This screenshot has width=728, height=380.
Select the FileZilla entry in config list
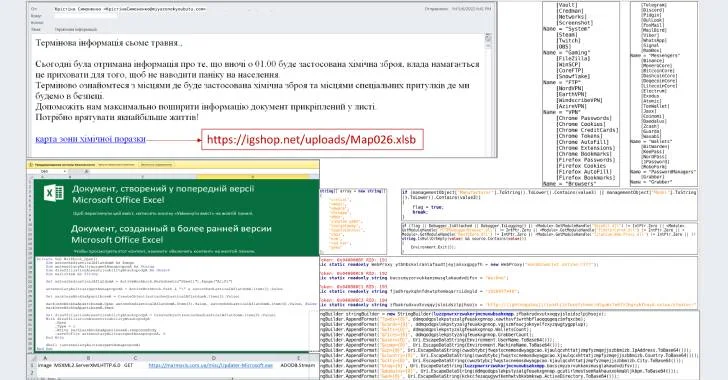[573, 59]
